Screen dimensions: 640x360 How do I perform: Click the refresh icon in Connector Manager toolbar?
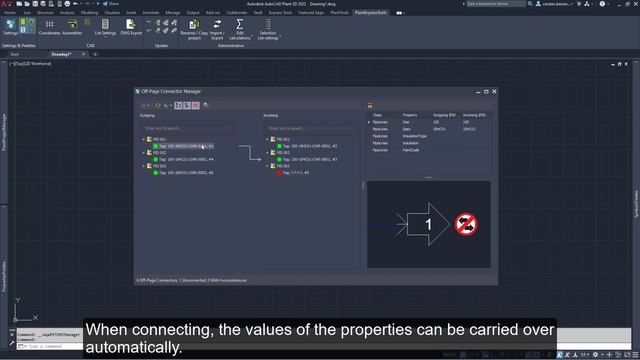158,106
